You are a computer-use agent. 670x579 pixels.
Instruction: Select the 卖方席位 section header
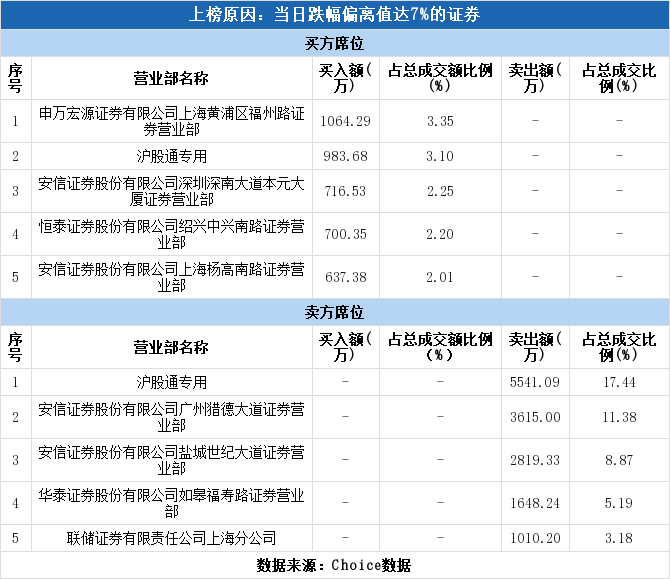(335, 312)
